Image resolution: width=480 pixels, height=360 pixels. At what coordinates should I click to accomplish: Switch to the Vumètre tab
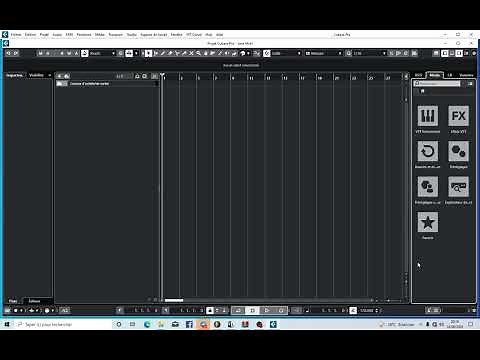(466, 75)
